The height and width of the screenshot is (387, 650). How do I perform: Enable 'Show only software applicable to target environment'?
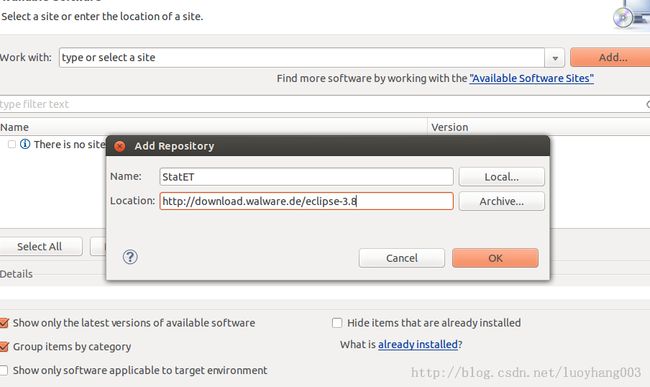4,370
